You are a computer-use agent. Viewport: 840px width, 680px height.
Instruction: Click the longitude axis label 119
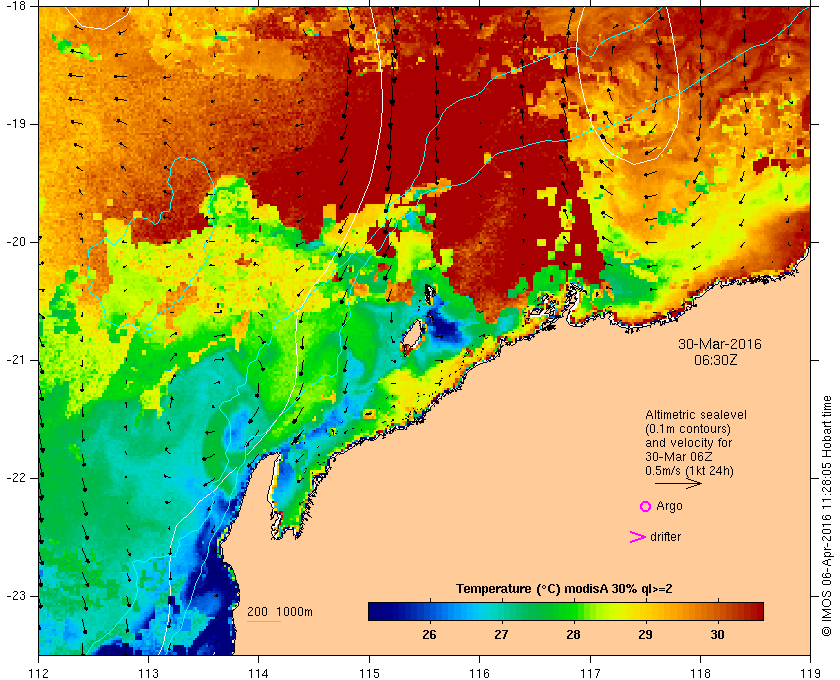810,673
